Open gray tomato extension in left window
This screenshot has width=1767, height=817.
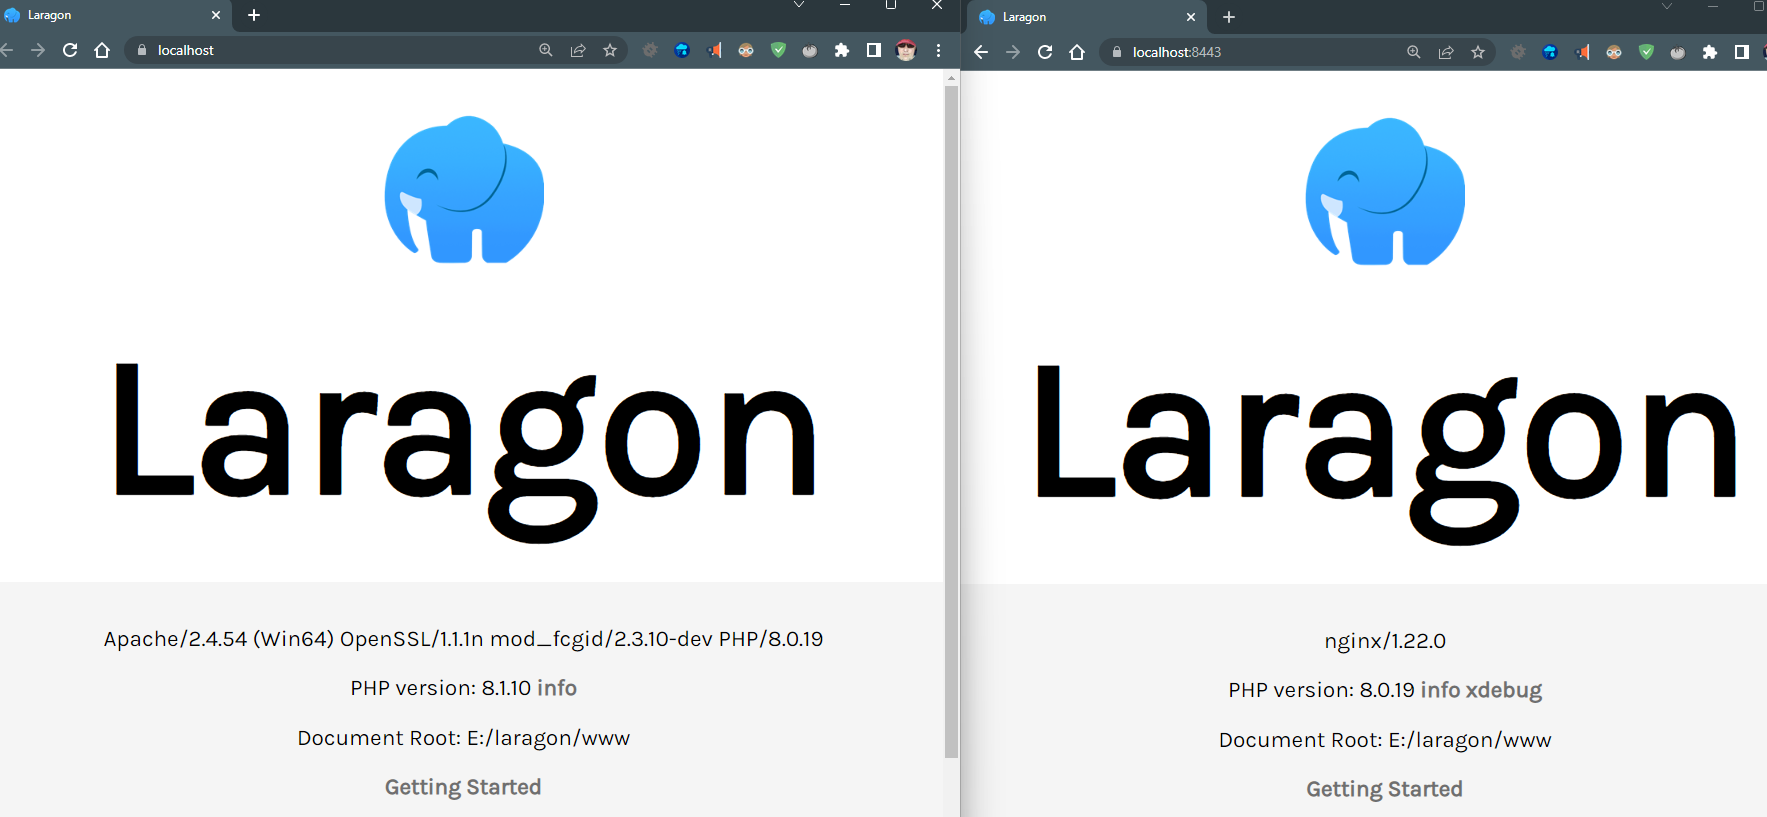tap(810, 50)
